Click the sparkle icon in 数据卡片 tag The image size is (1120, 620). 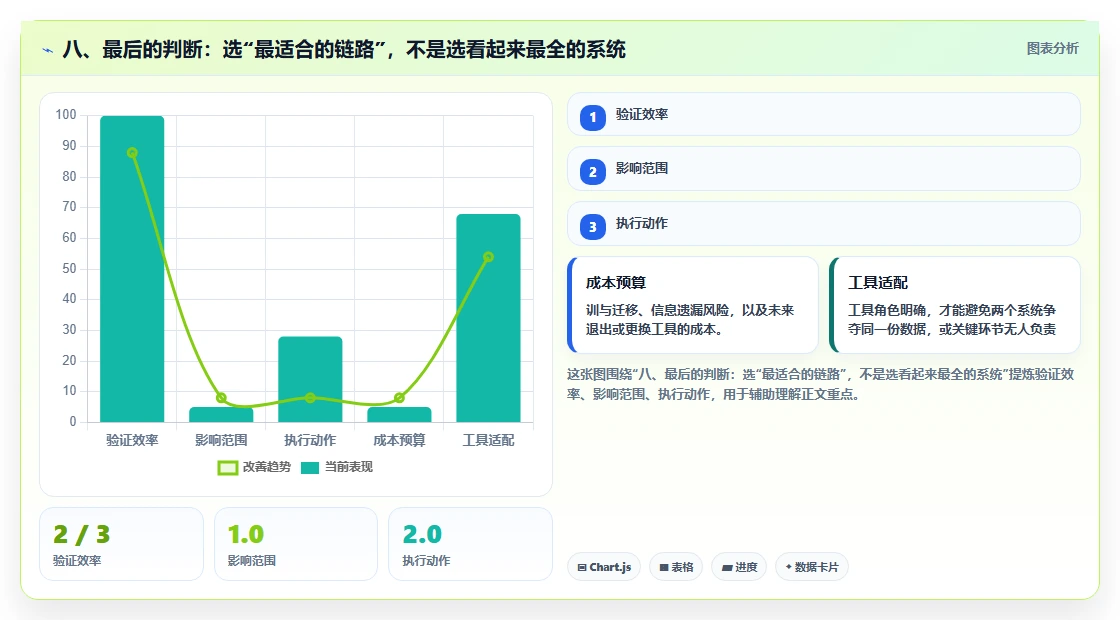(789, 566)
